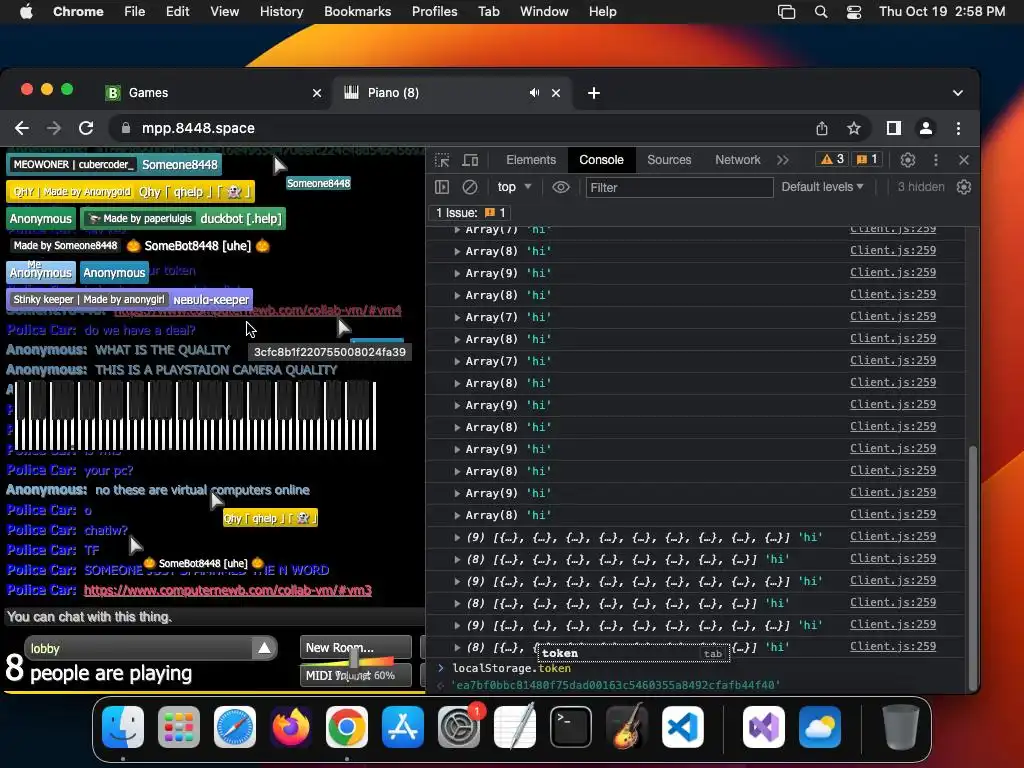Open the top context dropdown
1024x768 pixels.
[515, 187]
